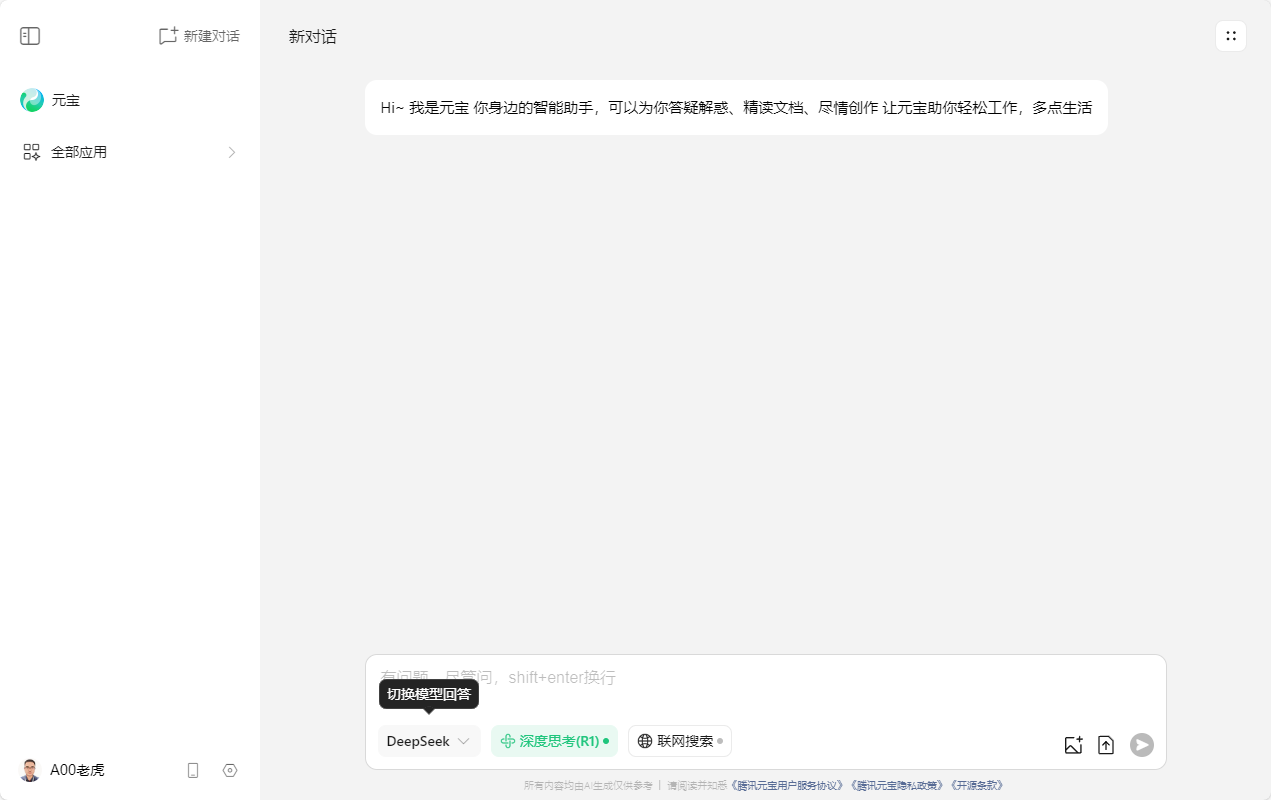Click the grid layout icon at top right
Viewport: 1271px width, 800px height.
(x=1230, y=35)
